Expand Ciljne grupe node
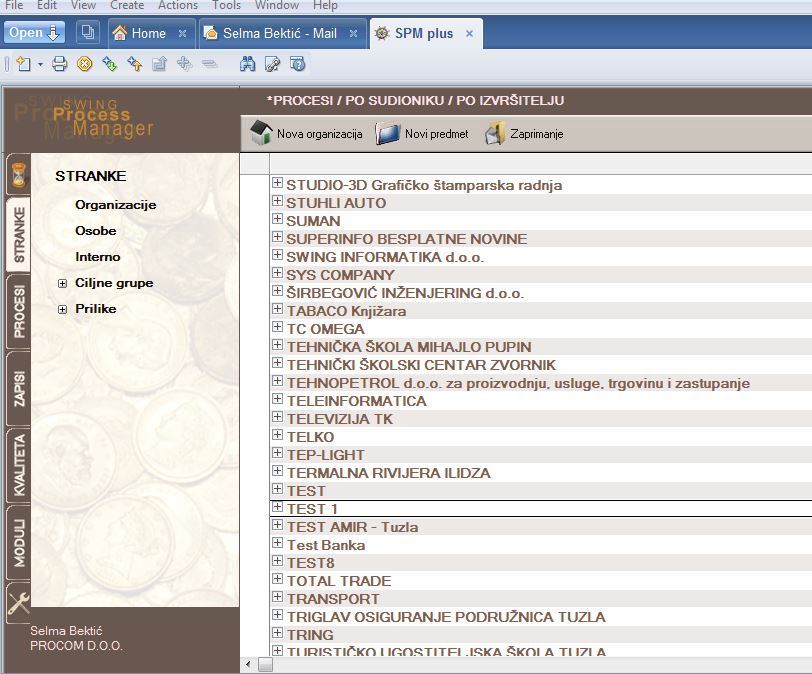The width and height of the screenshot is (812, 674). tap(62, 284)
